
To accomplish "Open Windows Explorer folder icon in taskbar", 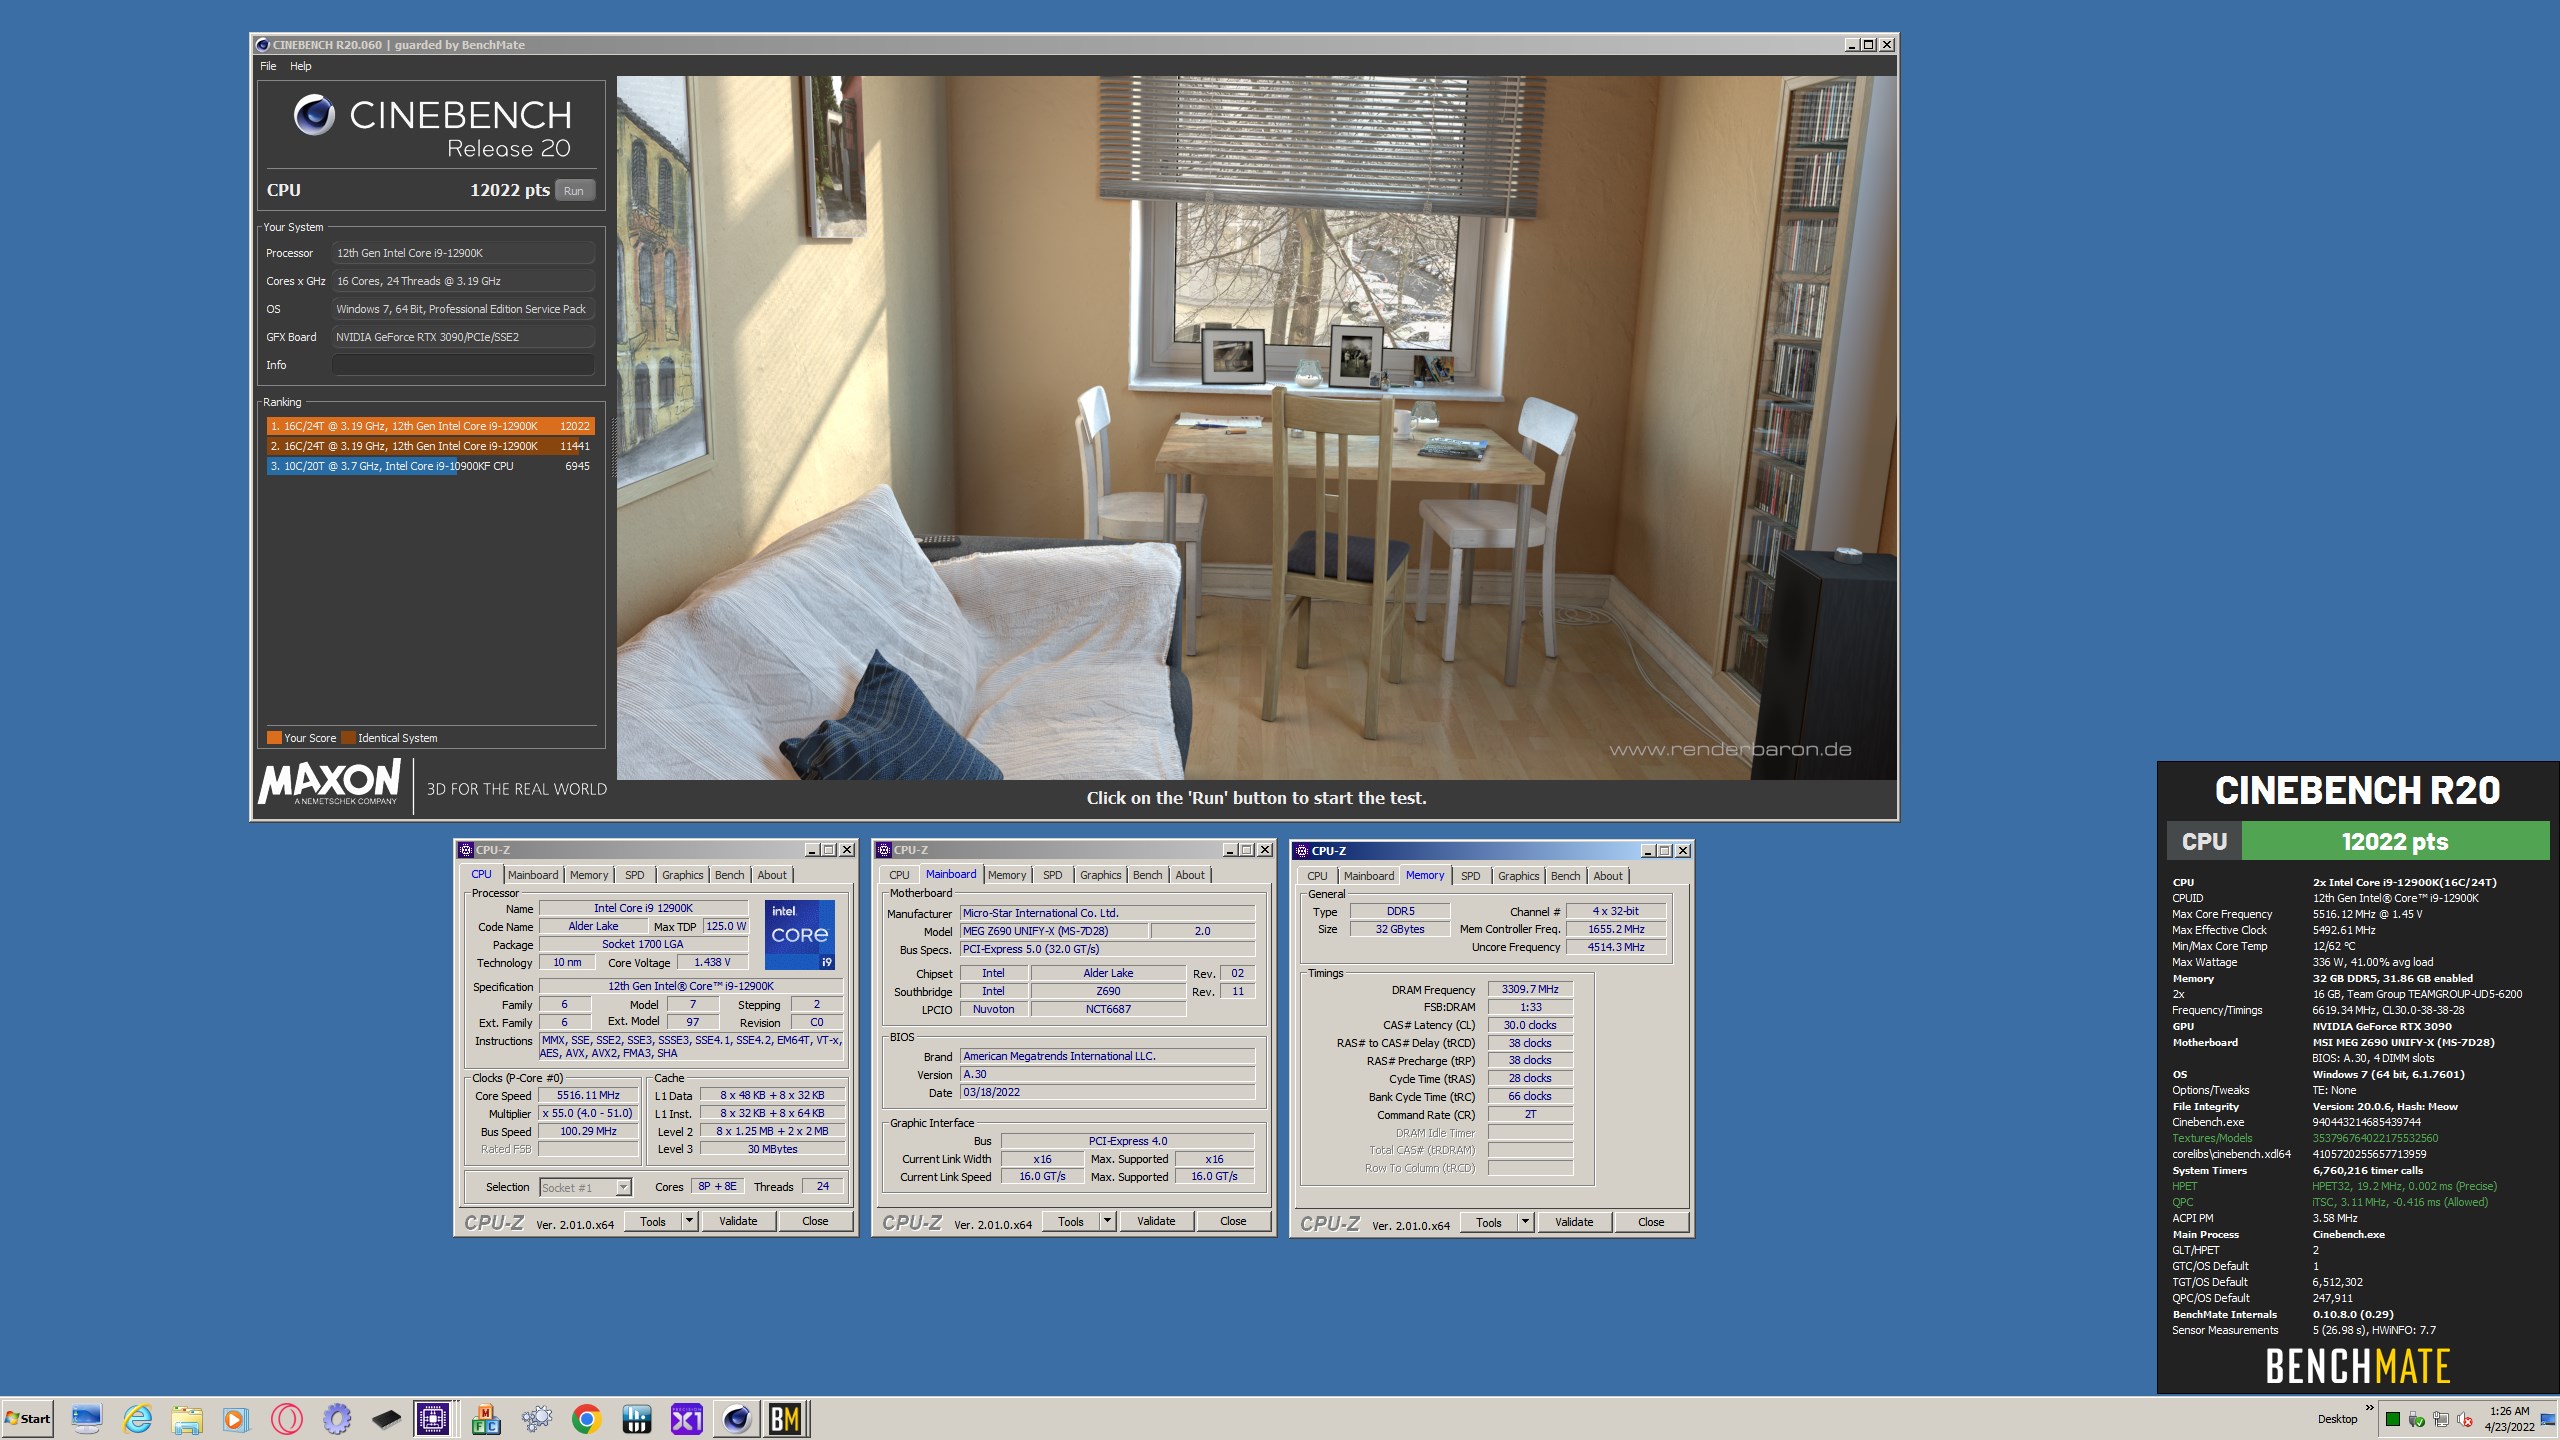I will point(187,1418).
